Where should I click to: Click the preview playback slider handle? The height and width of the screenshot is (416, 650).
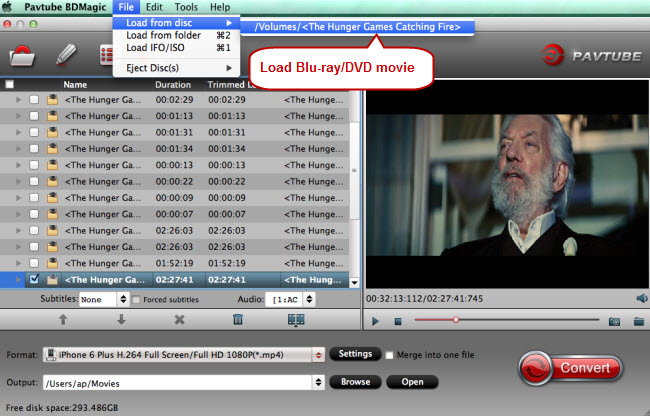pyautogui.click(x=456, y=320)
